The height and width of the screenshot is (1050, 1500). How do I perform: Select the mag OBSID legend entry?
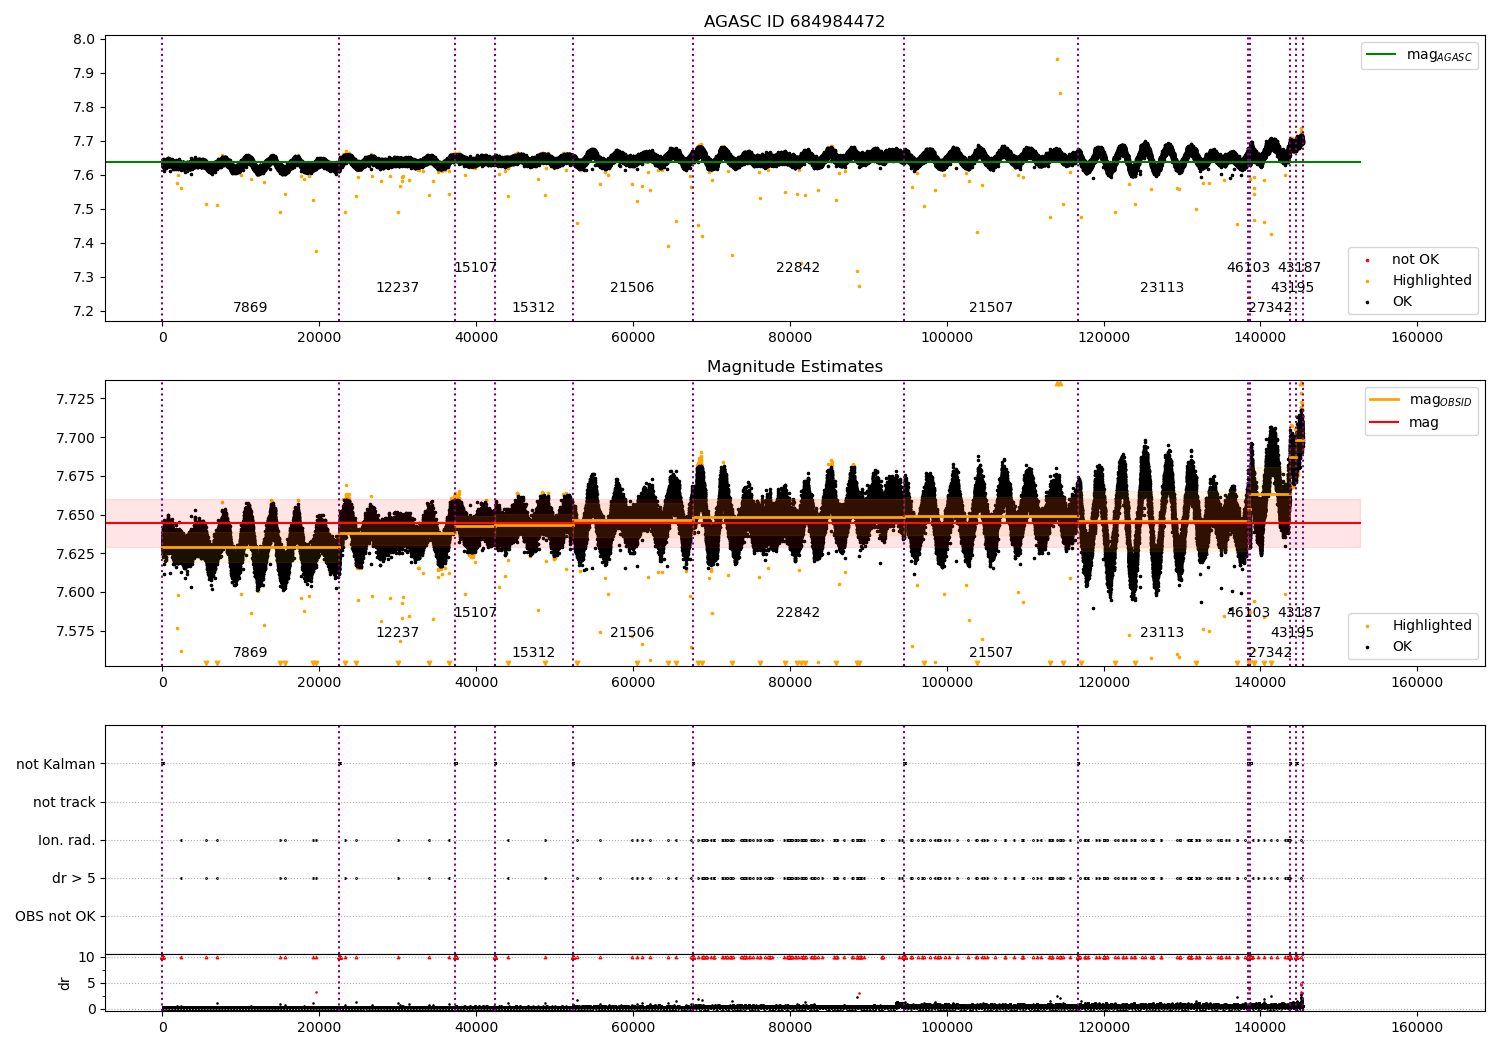tap(1421, 400)
